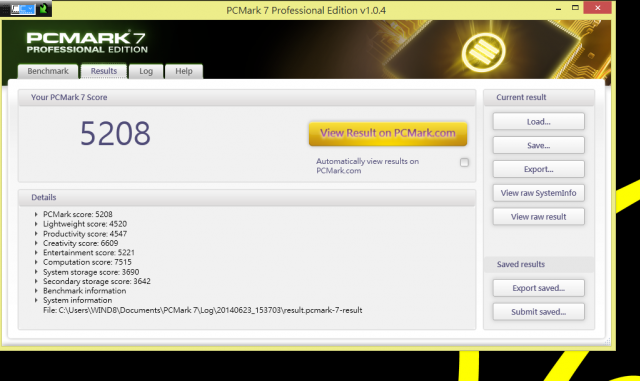This screenshot has height=381, width=640.
Task: Click the Export saved... button
Action: [538, 288]
